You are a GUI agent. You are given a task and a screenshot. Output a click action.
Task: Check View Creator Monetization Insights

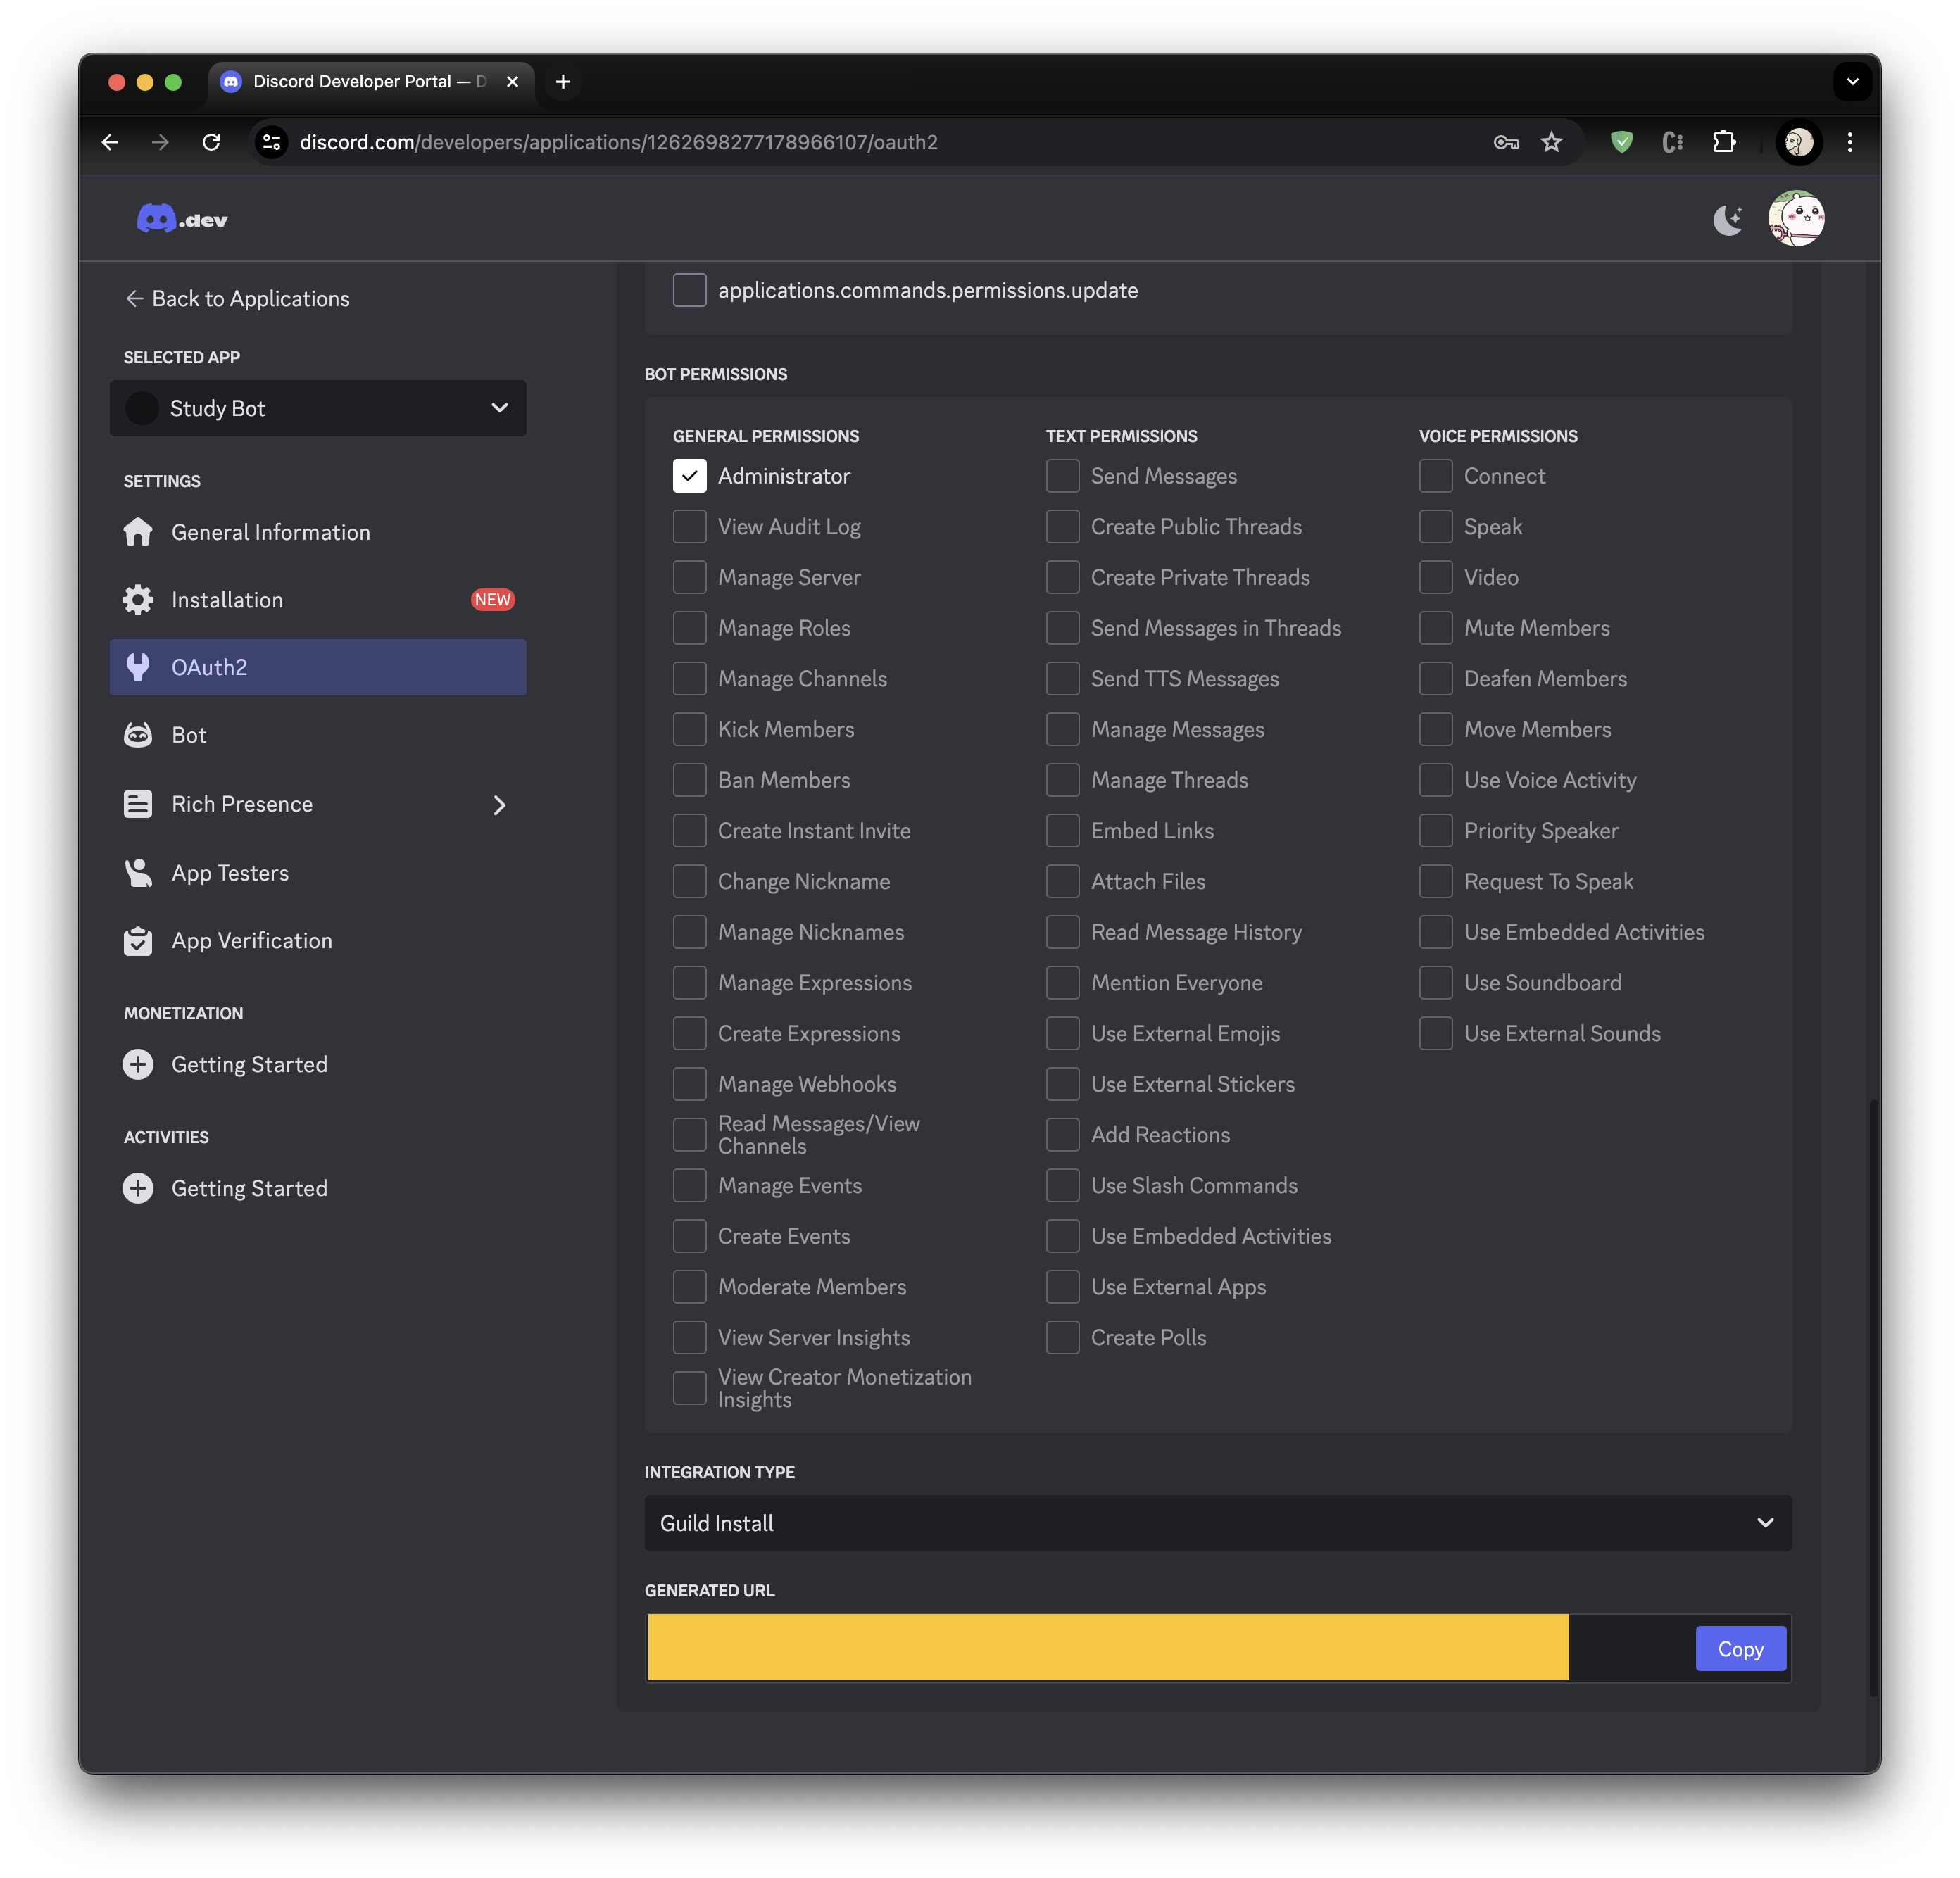pyautogui.click(x=690, y=1388)
